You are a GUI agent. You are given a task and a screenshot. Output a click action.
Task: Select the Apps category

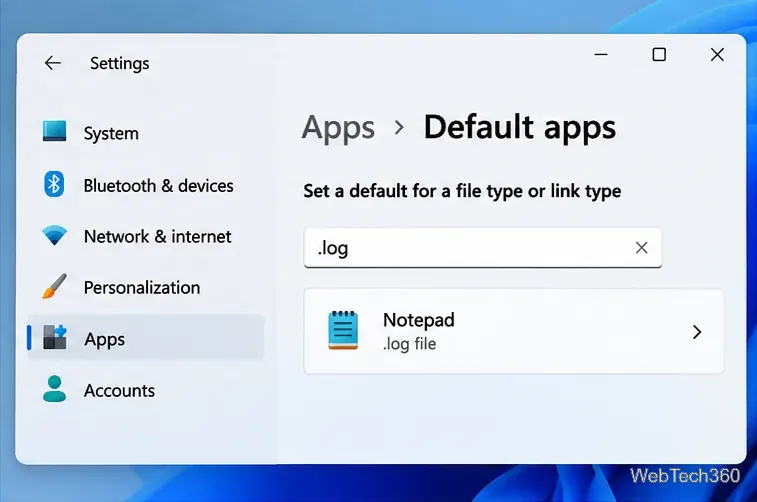tap(145, 338)
